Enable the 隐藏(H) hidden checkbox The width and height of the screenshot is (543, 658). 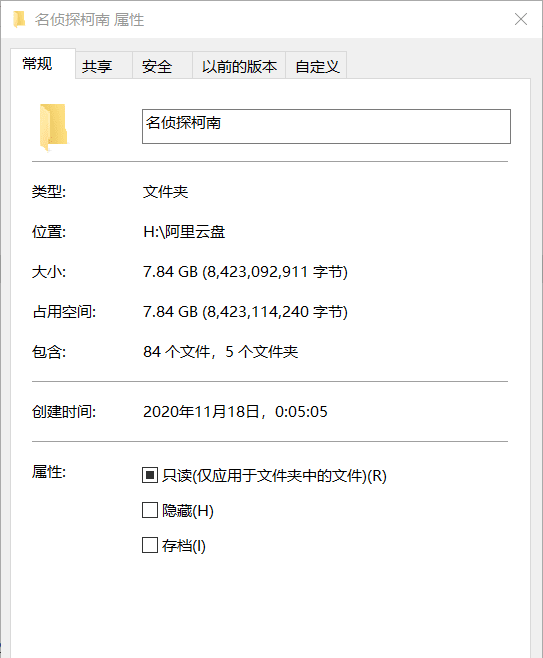pos(150,510)
